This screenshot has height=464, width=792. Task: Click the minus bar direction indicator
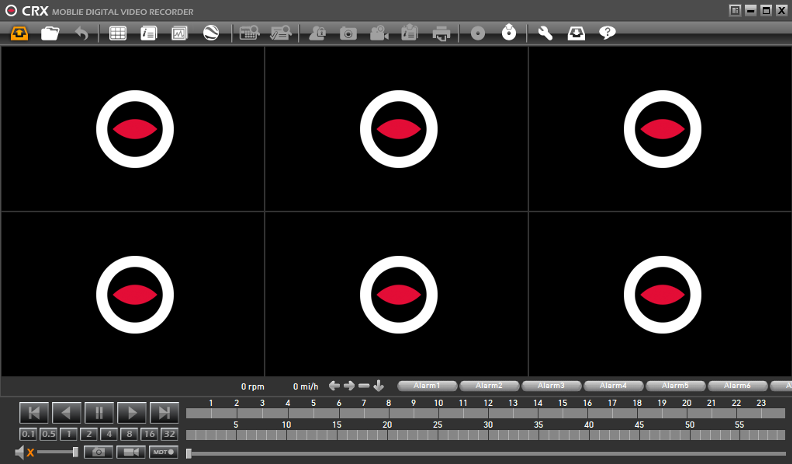tap(364, 386)
